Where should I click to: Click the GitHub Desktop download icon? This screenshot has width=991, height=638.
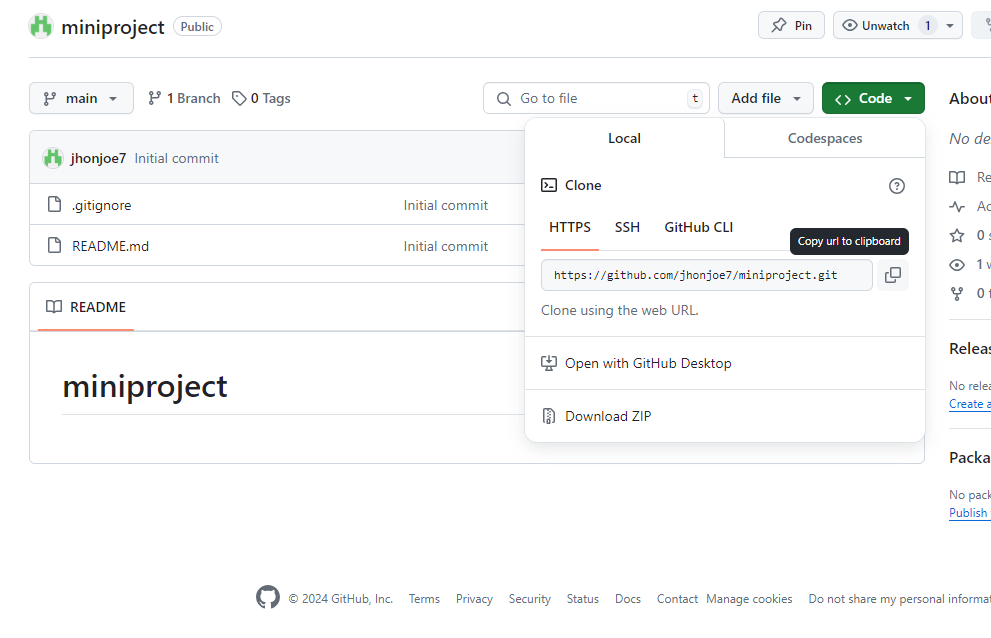coord(549,363)
